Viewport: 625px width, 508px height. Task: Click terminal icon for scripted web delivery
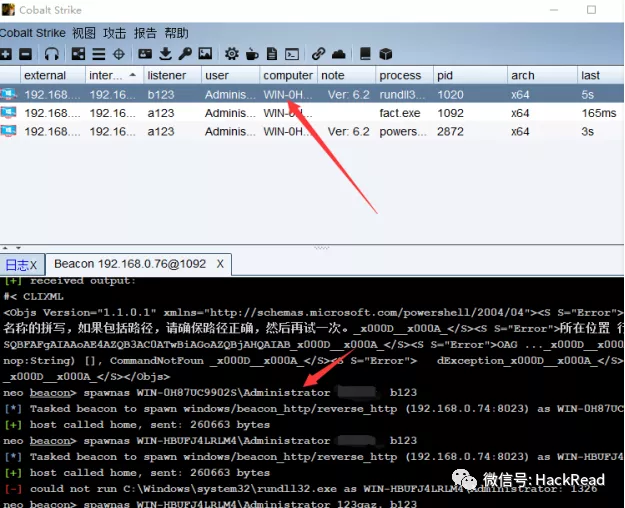tap(292, 54)
